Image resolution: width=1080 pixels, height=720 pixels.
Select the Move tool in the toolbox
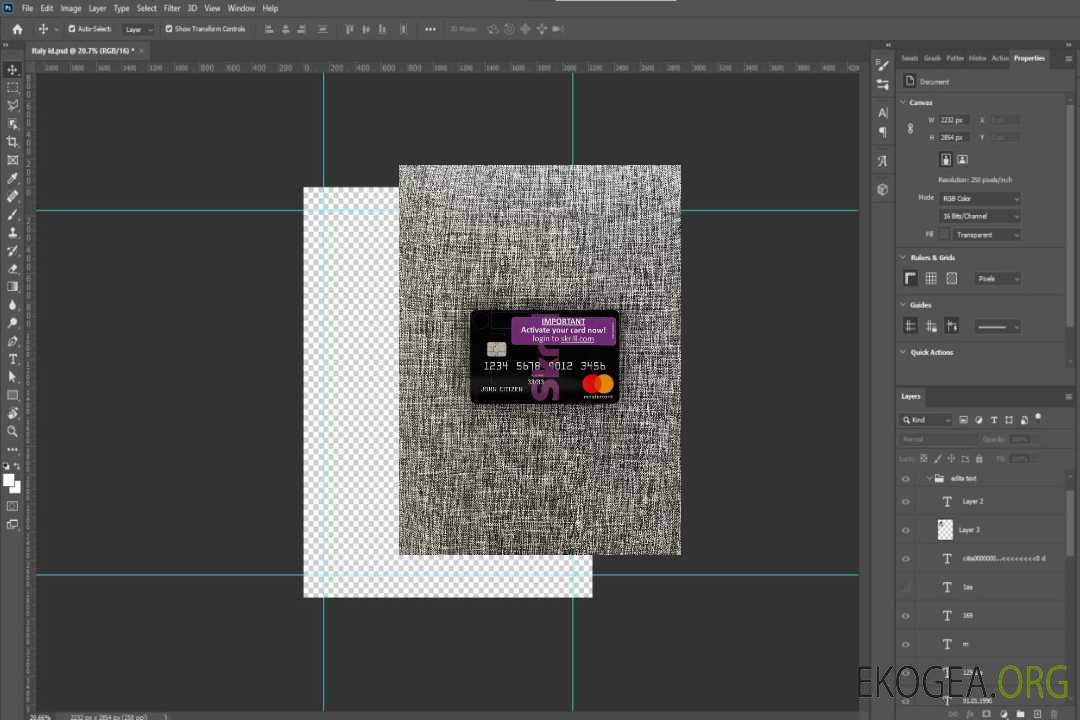[12, 70]
